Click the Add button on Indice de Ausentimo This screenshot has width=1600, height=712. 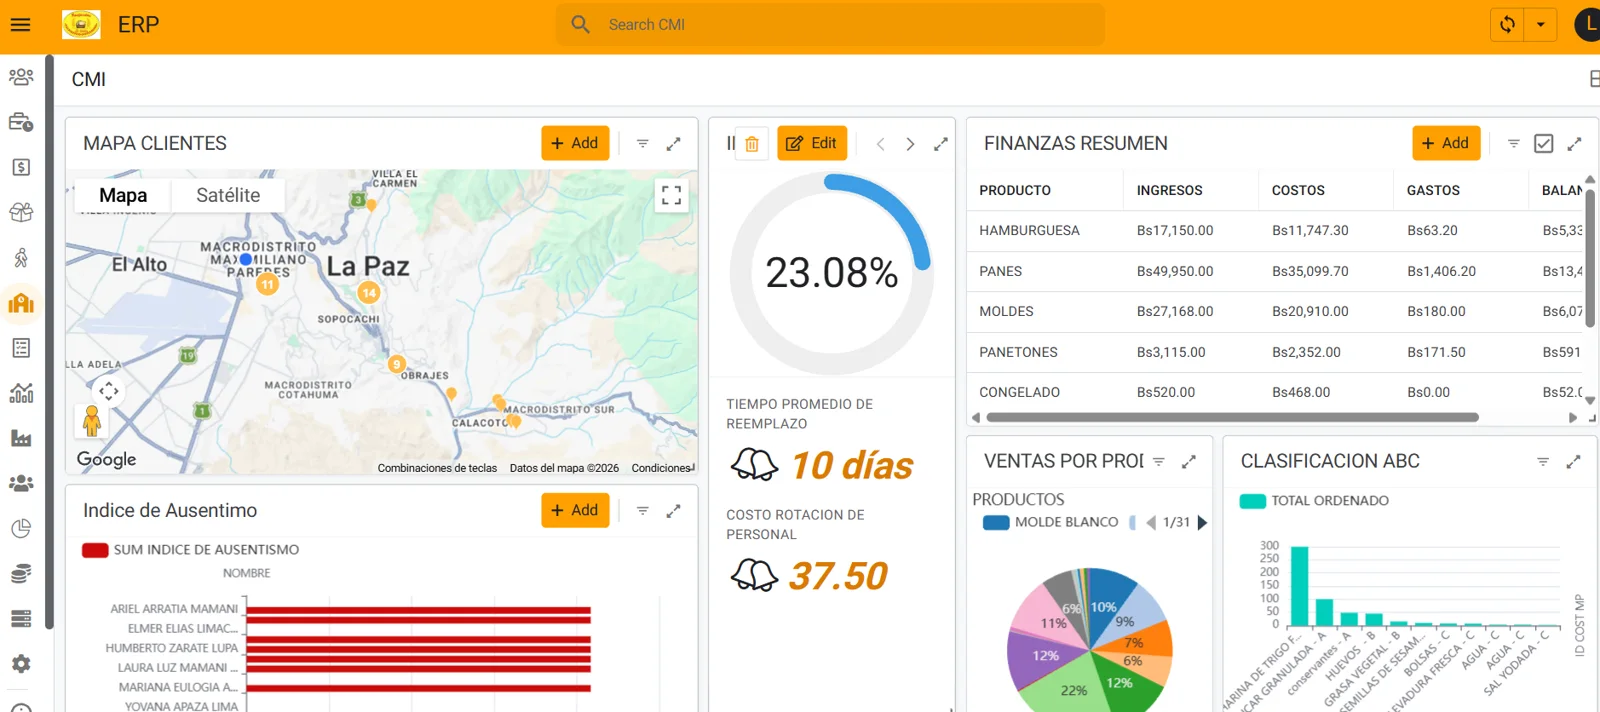[x=575, y=510]
